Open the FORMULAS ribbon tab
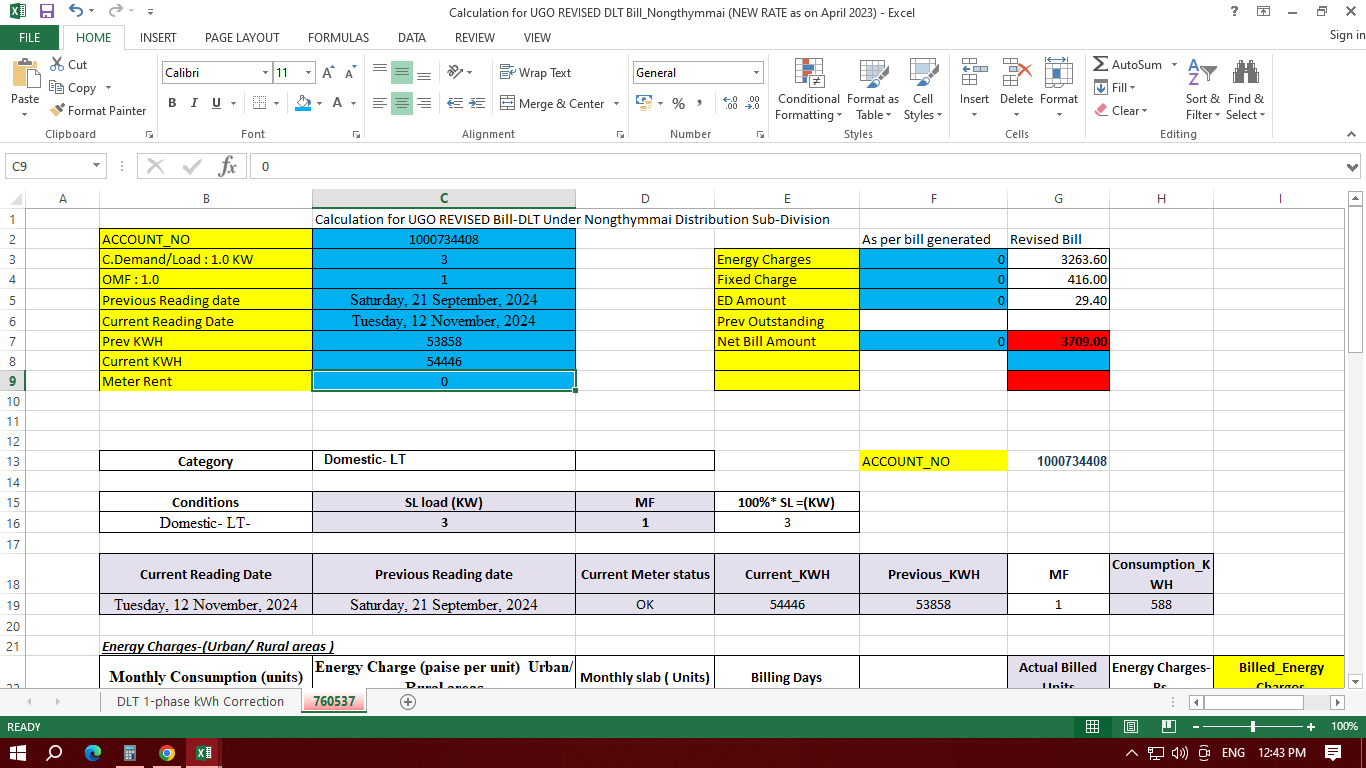The height and width of the screenshot is (768, 1366). point(338,37)
